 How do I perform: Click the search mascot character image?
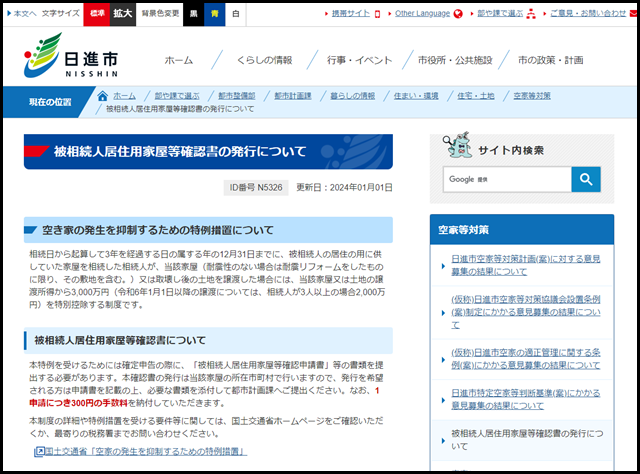[458, 145]
